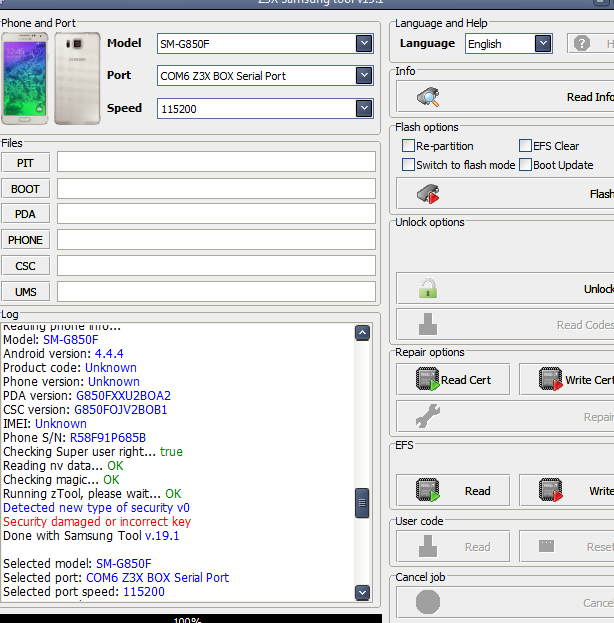
Task: Click the Write Cert chip icon
Action: [551, 379]
